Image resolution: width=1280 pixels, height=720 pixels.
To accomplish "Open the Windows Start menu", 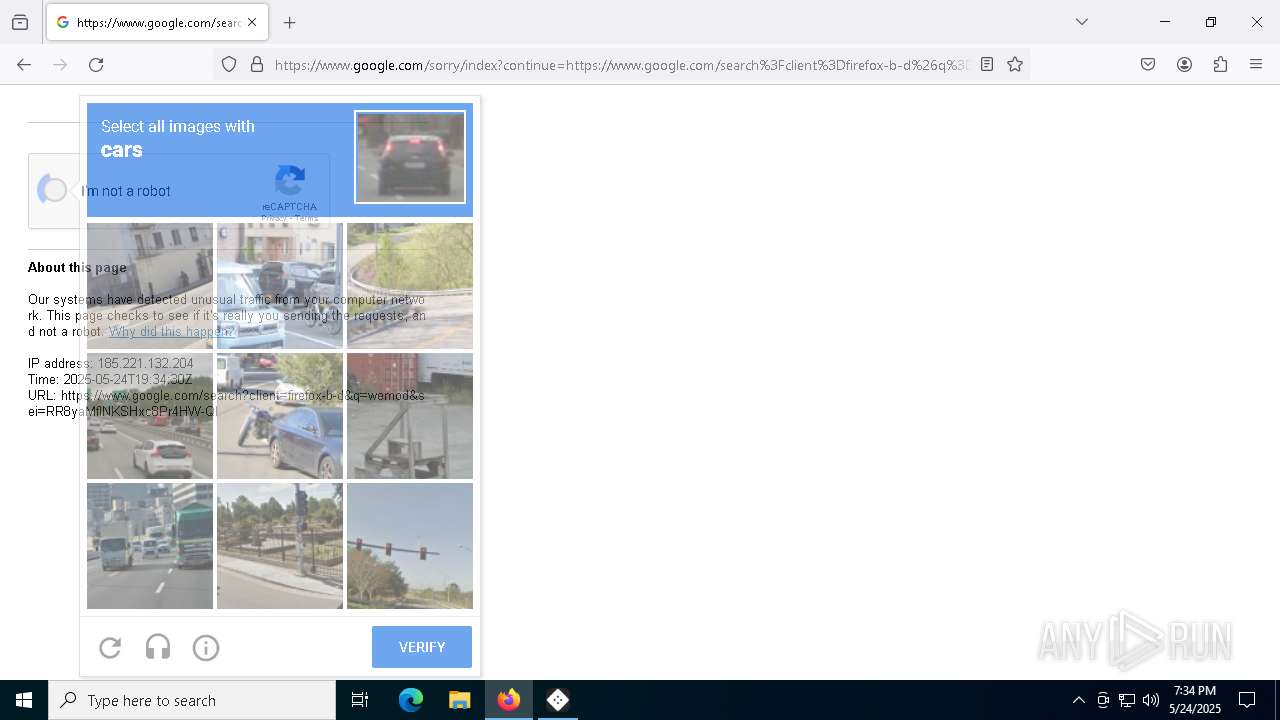I will click(x=24, y=700).
